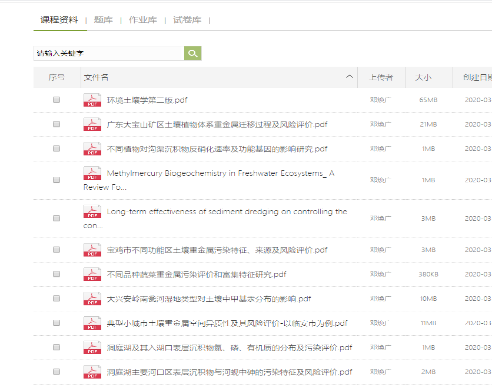Click the green search magnifier button
Viewport: 492px width, 385px height.
(x=193, y=53)
